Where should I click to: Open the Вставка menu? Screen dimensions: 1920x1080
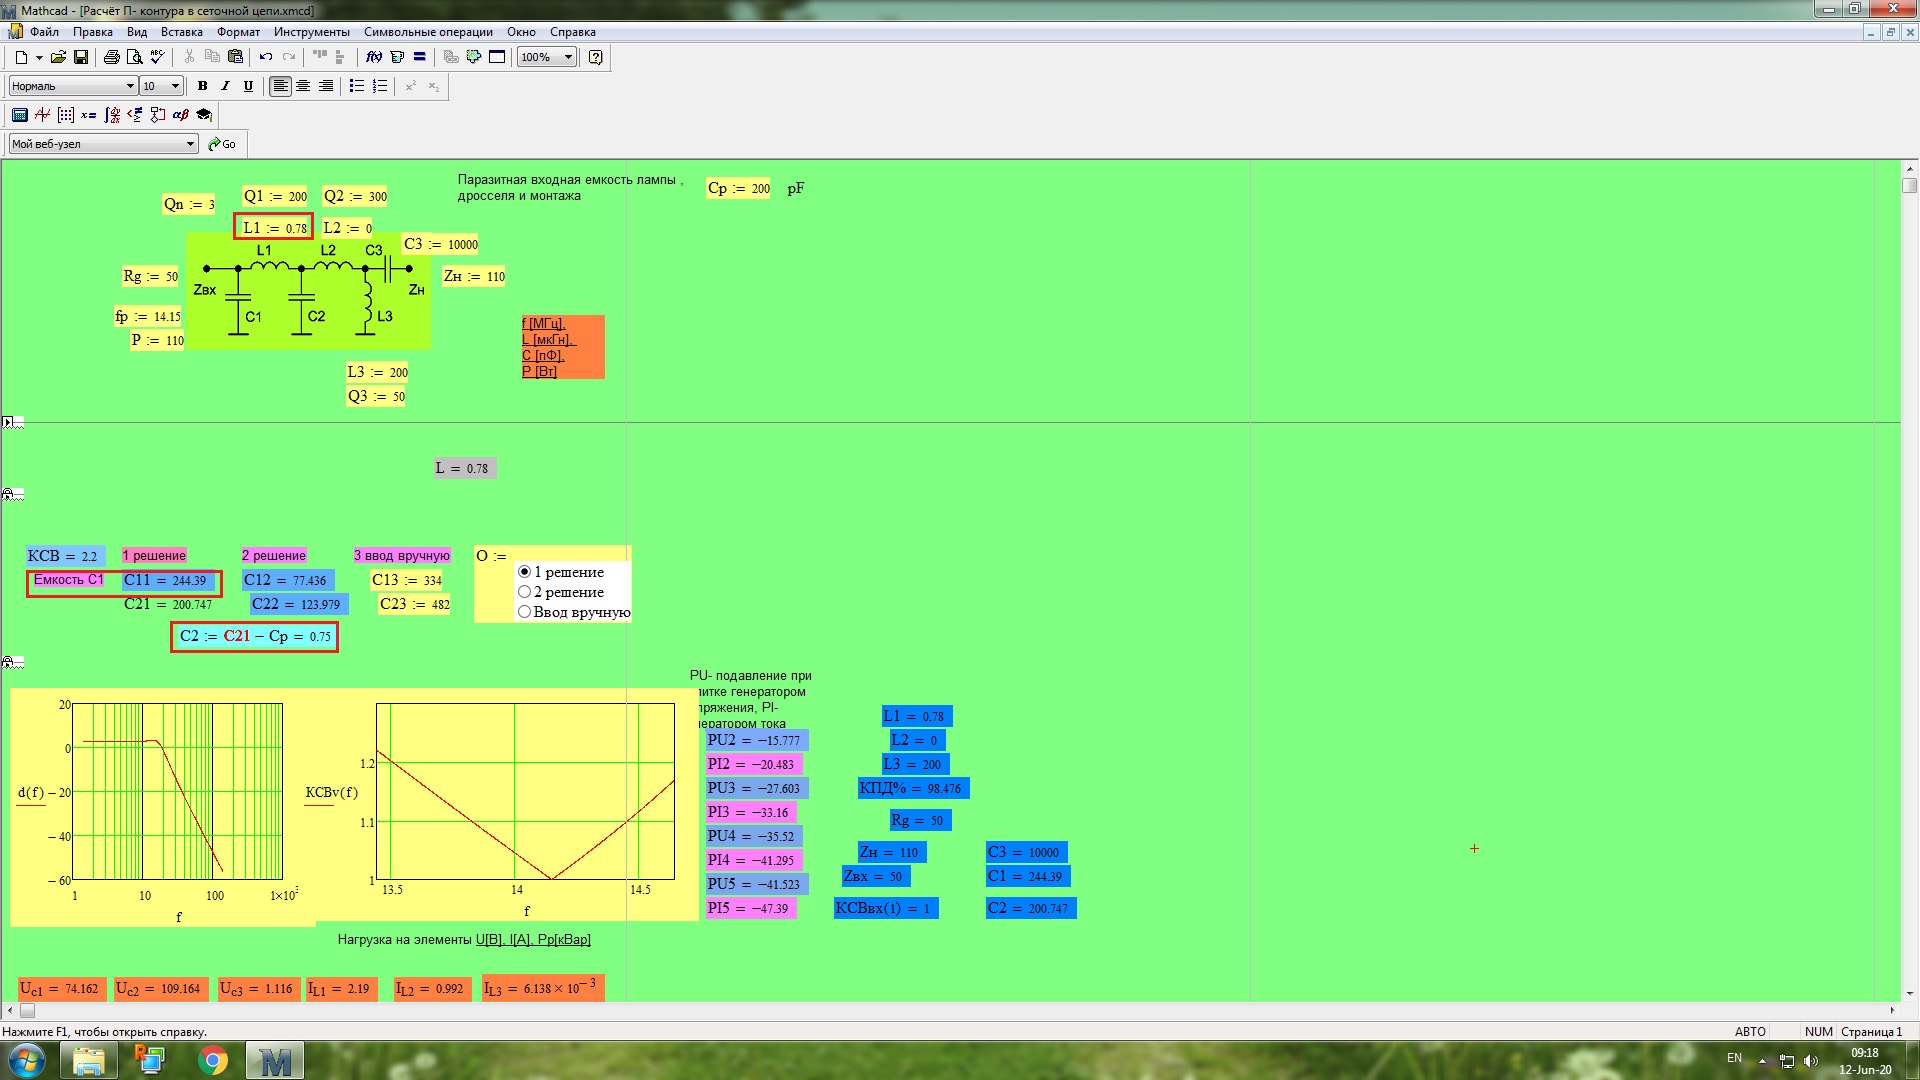coord(181,32)
